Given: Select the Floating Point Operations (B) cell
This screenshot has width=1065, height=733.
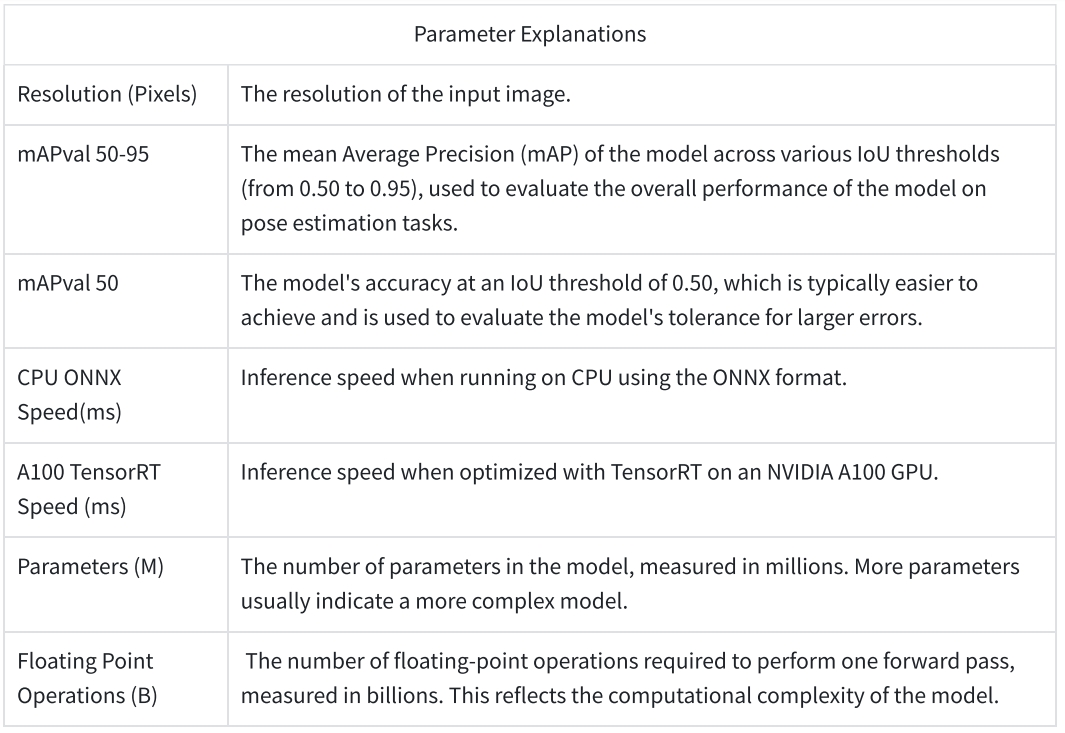Looking at the screenshot, I should [x=116, y=679].
